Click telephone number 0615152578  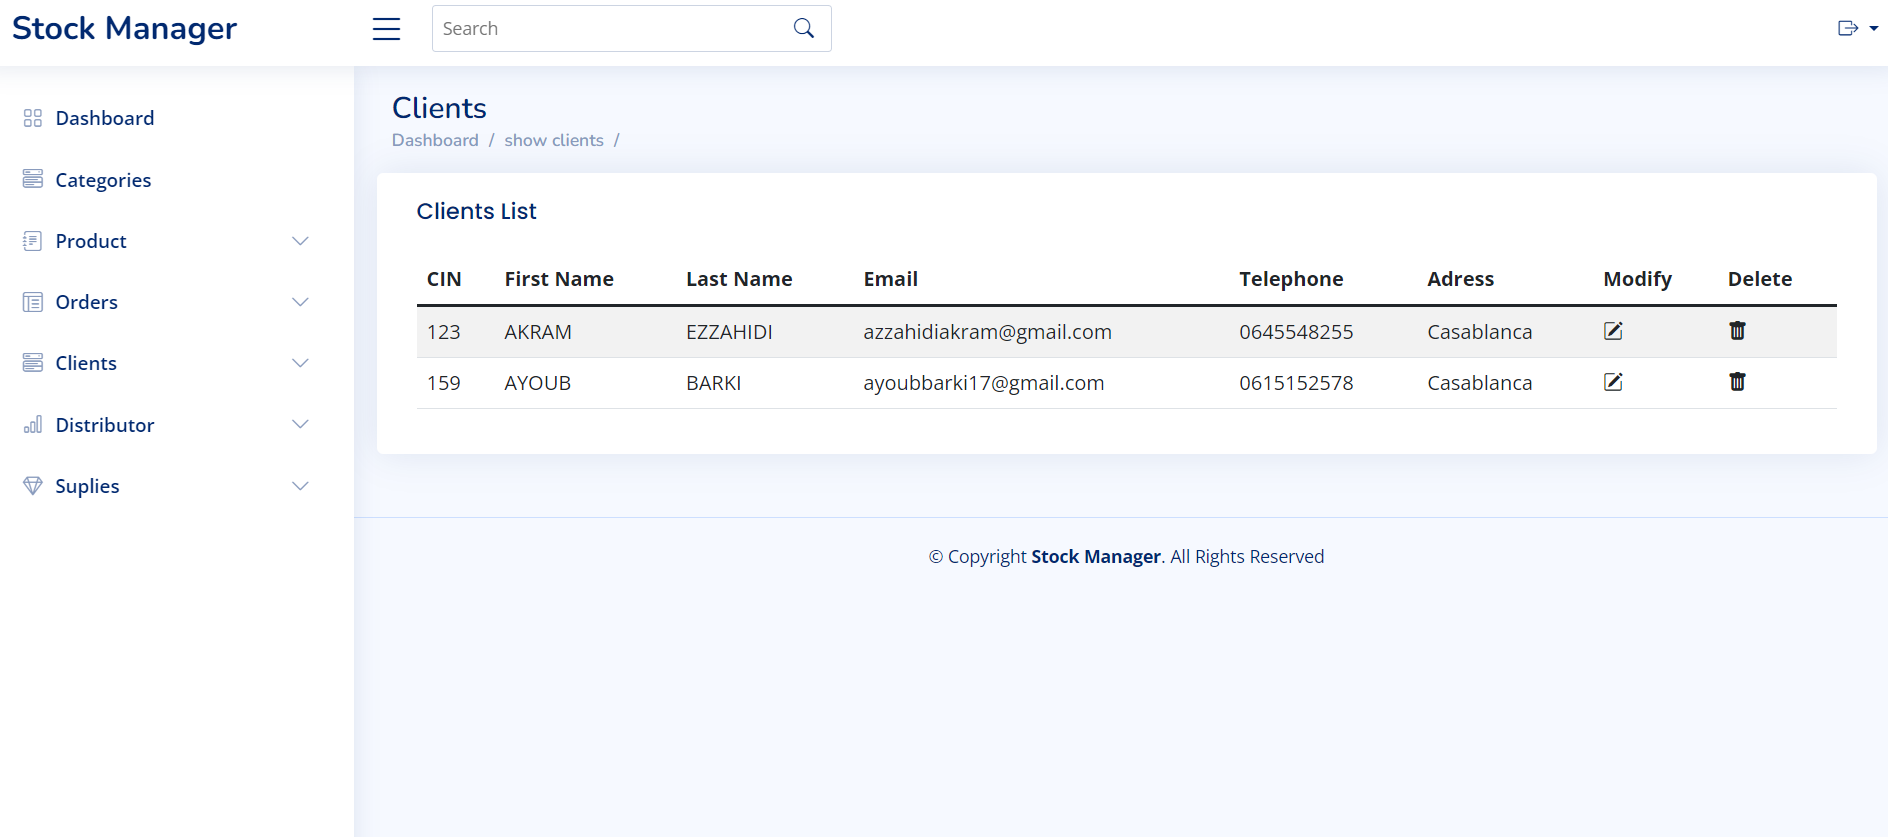coord(1296,383)
